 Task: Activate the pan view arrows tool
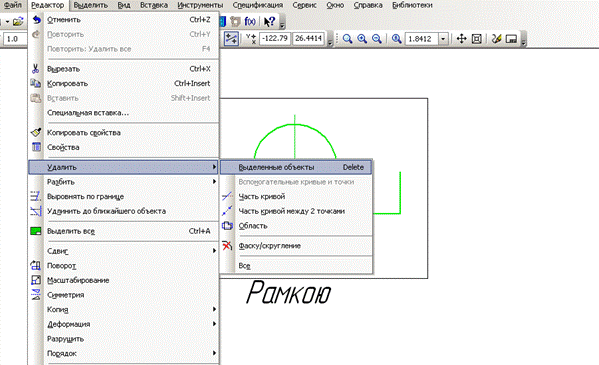click(461, 39)
